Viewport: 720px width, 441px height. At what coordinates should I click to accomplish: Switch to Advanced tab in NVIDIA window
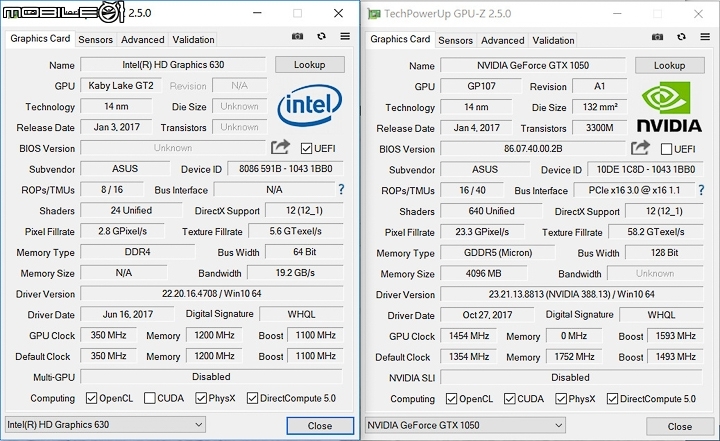(x=503, y=41)
